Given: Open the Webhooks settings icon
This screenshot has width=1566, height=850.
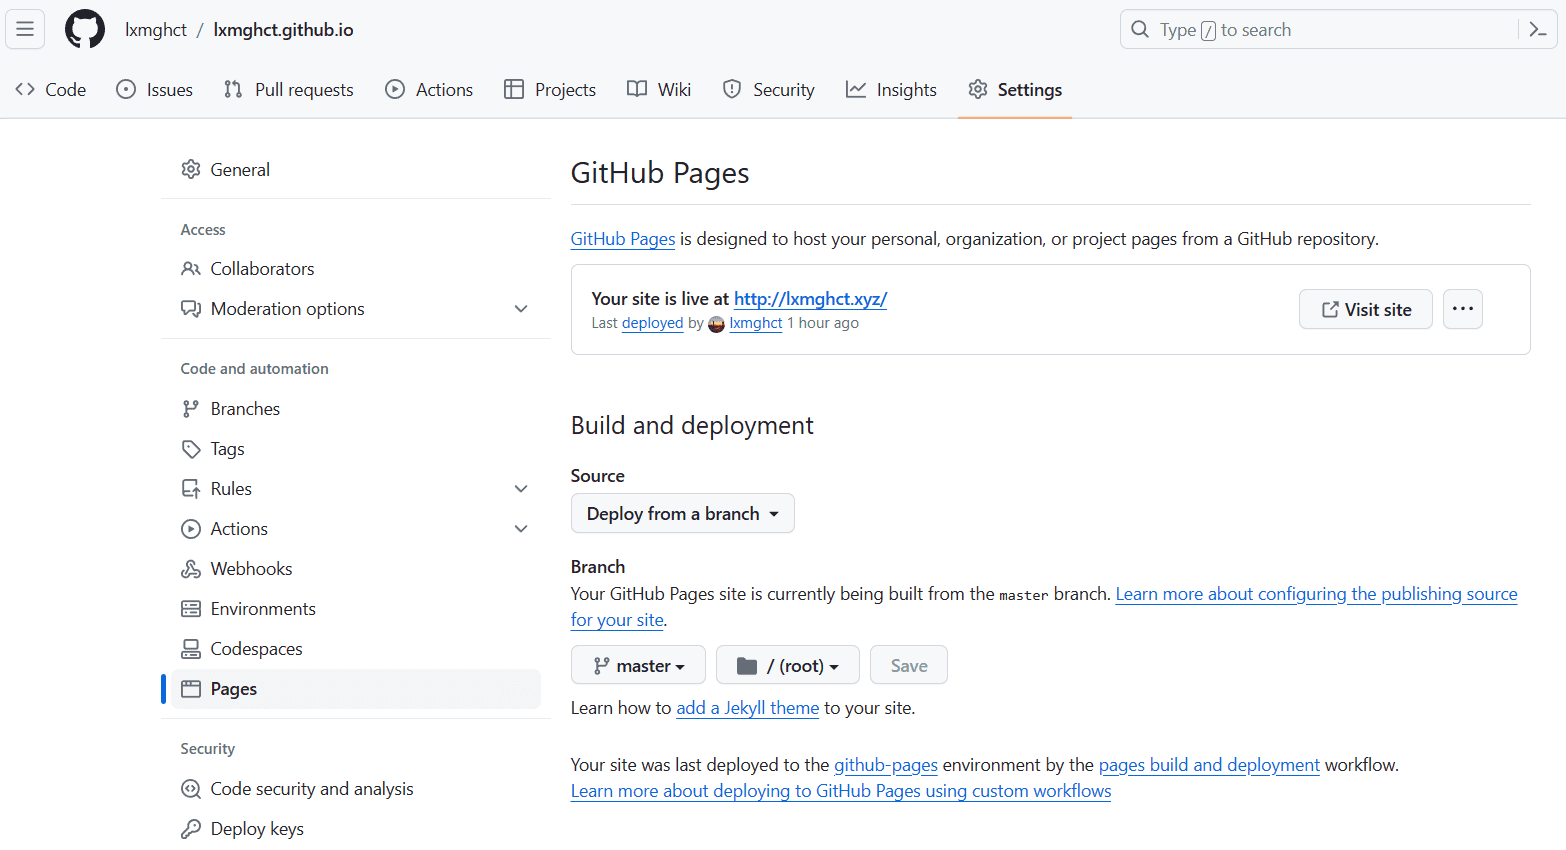Looking at the screenshot, I should [x=190, y=568].
